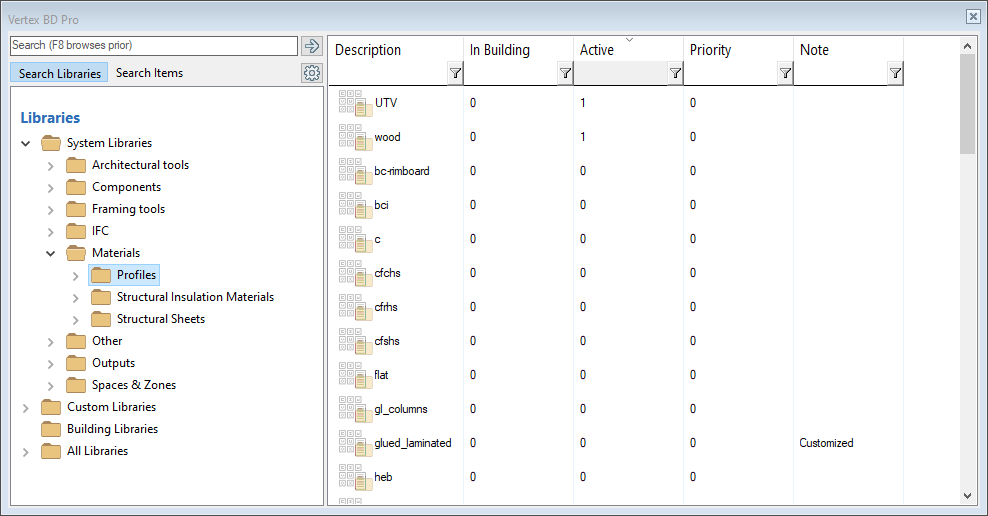Viewport: 988px width, 516px height.
Task: Expand the Custom Libraries node
Action: coord(26,407)
